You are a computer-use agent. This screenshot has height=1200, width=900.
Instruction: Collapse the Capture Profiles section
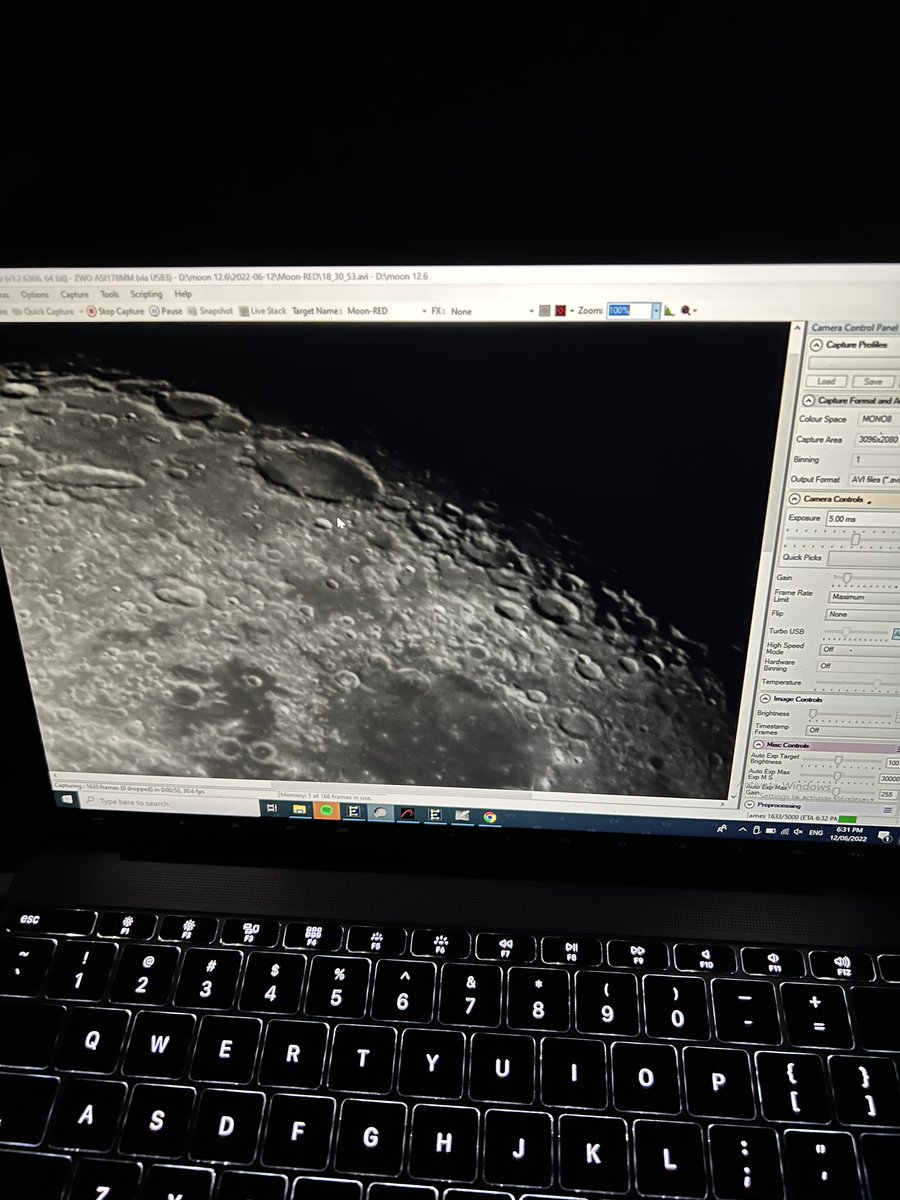(x=818, y=345)
